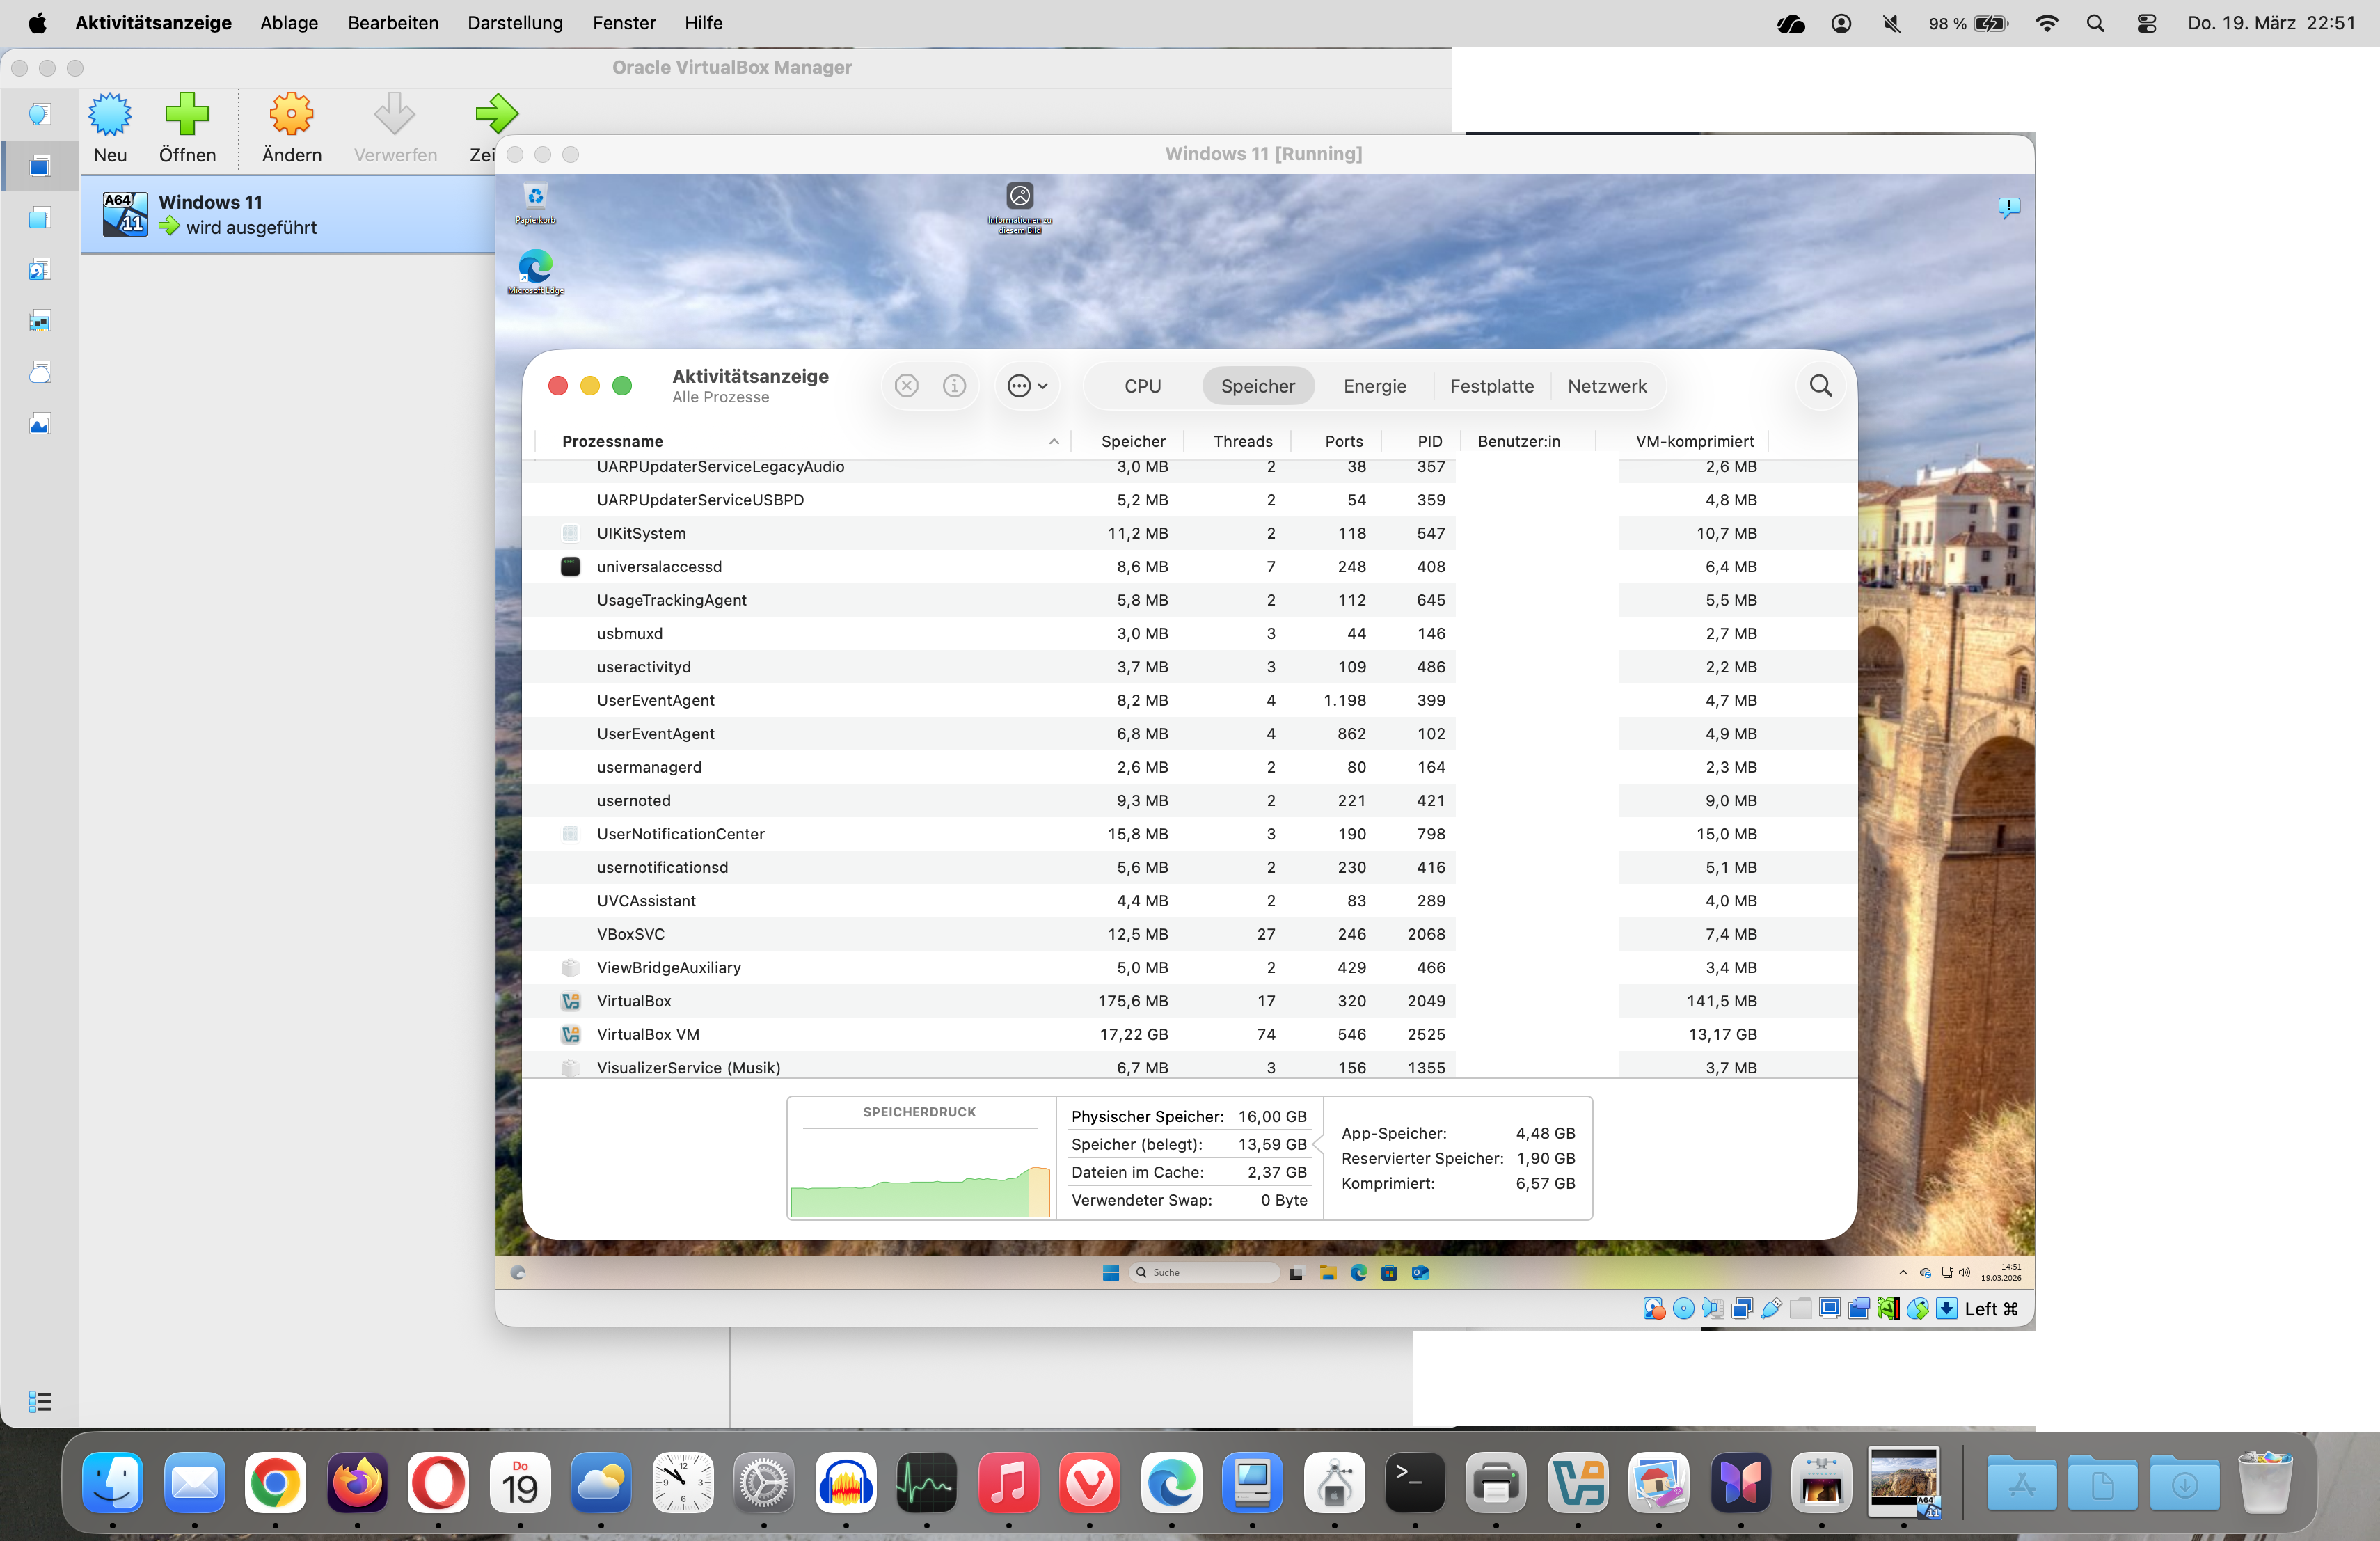Open the Festplatte tab
Screen dimensions: 2380x1541
pos(1492,386)
